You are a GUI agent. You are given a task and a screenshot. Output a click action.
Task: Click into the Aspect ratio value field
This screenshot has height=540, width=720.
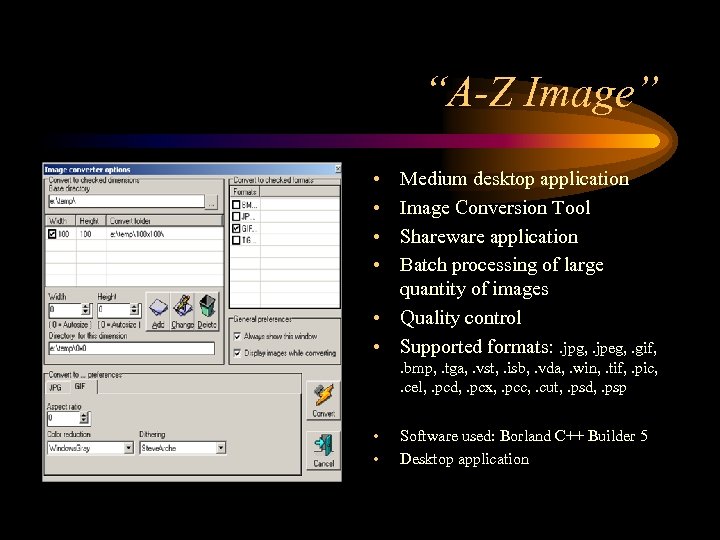pos(63,418)
